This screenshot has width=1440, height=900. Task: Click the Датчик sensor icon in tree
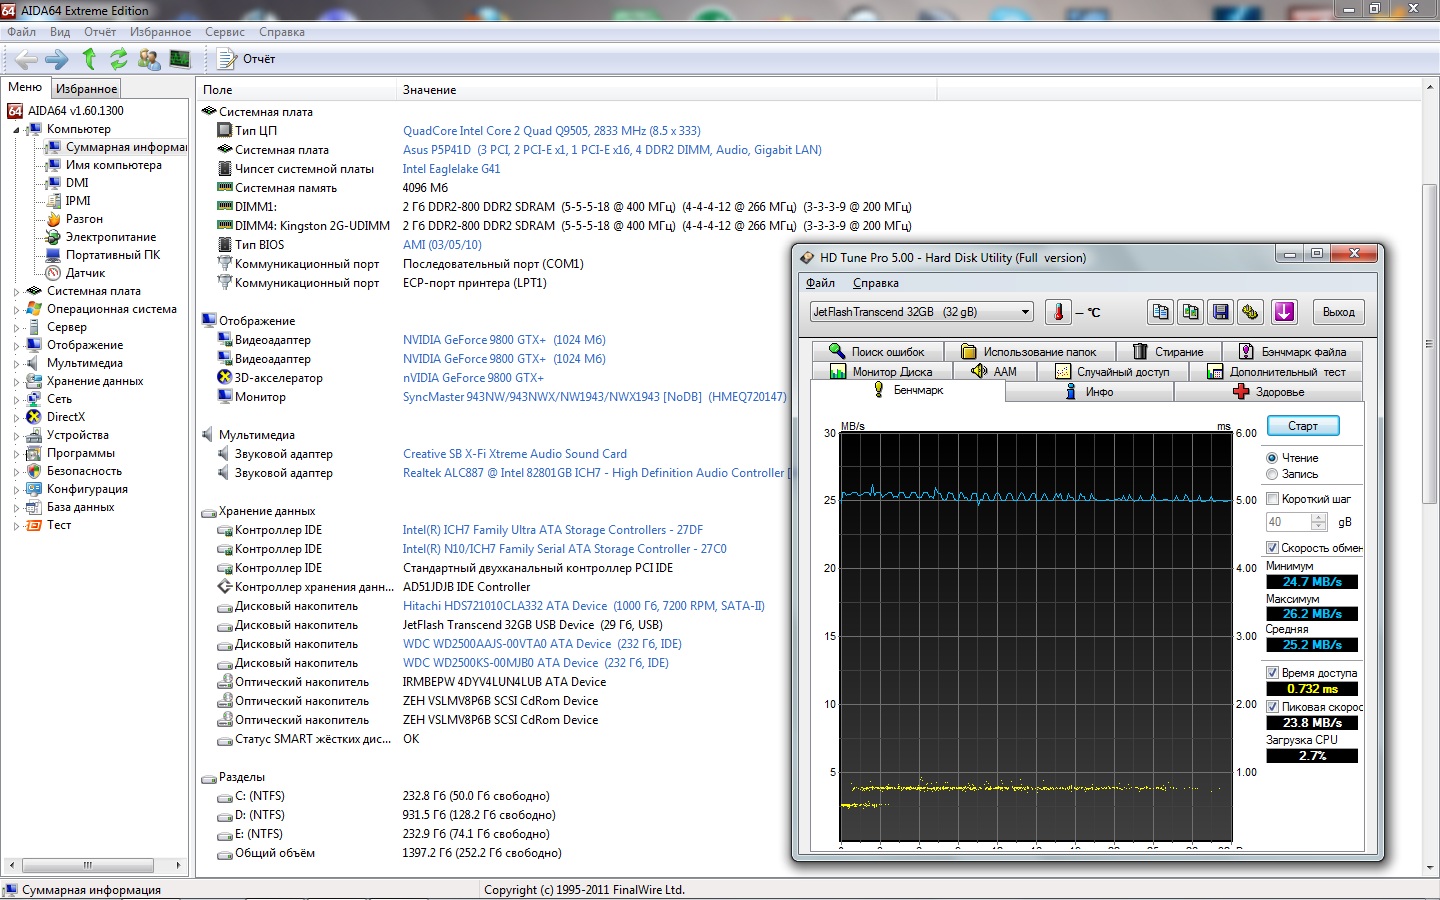point(54,273)
